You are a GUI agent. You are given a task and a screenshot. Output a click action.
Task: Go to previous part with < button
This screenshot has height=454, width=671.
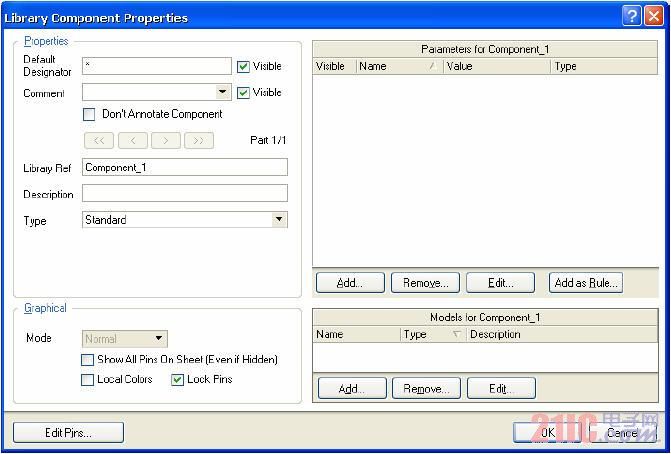(132, 141)
